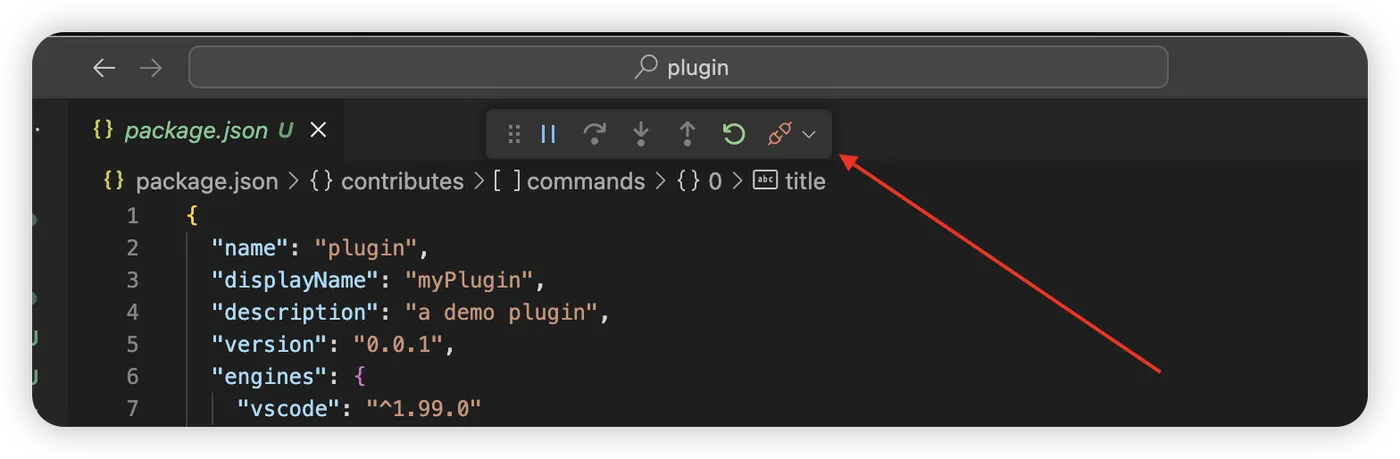Click the Step Out debug button
Screen dimensions: 1400x459
[x=687, y=134]
